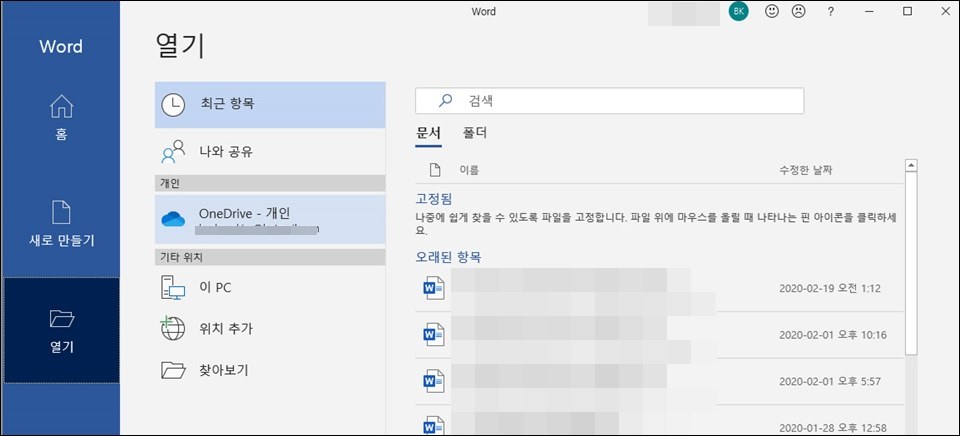Viewport: 960px width, 436px height.
Task: Click the scroll up arrow of file list
Action: pos(911,165)
